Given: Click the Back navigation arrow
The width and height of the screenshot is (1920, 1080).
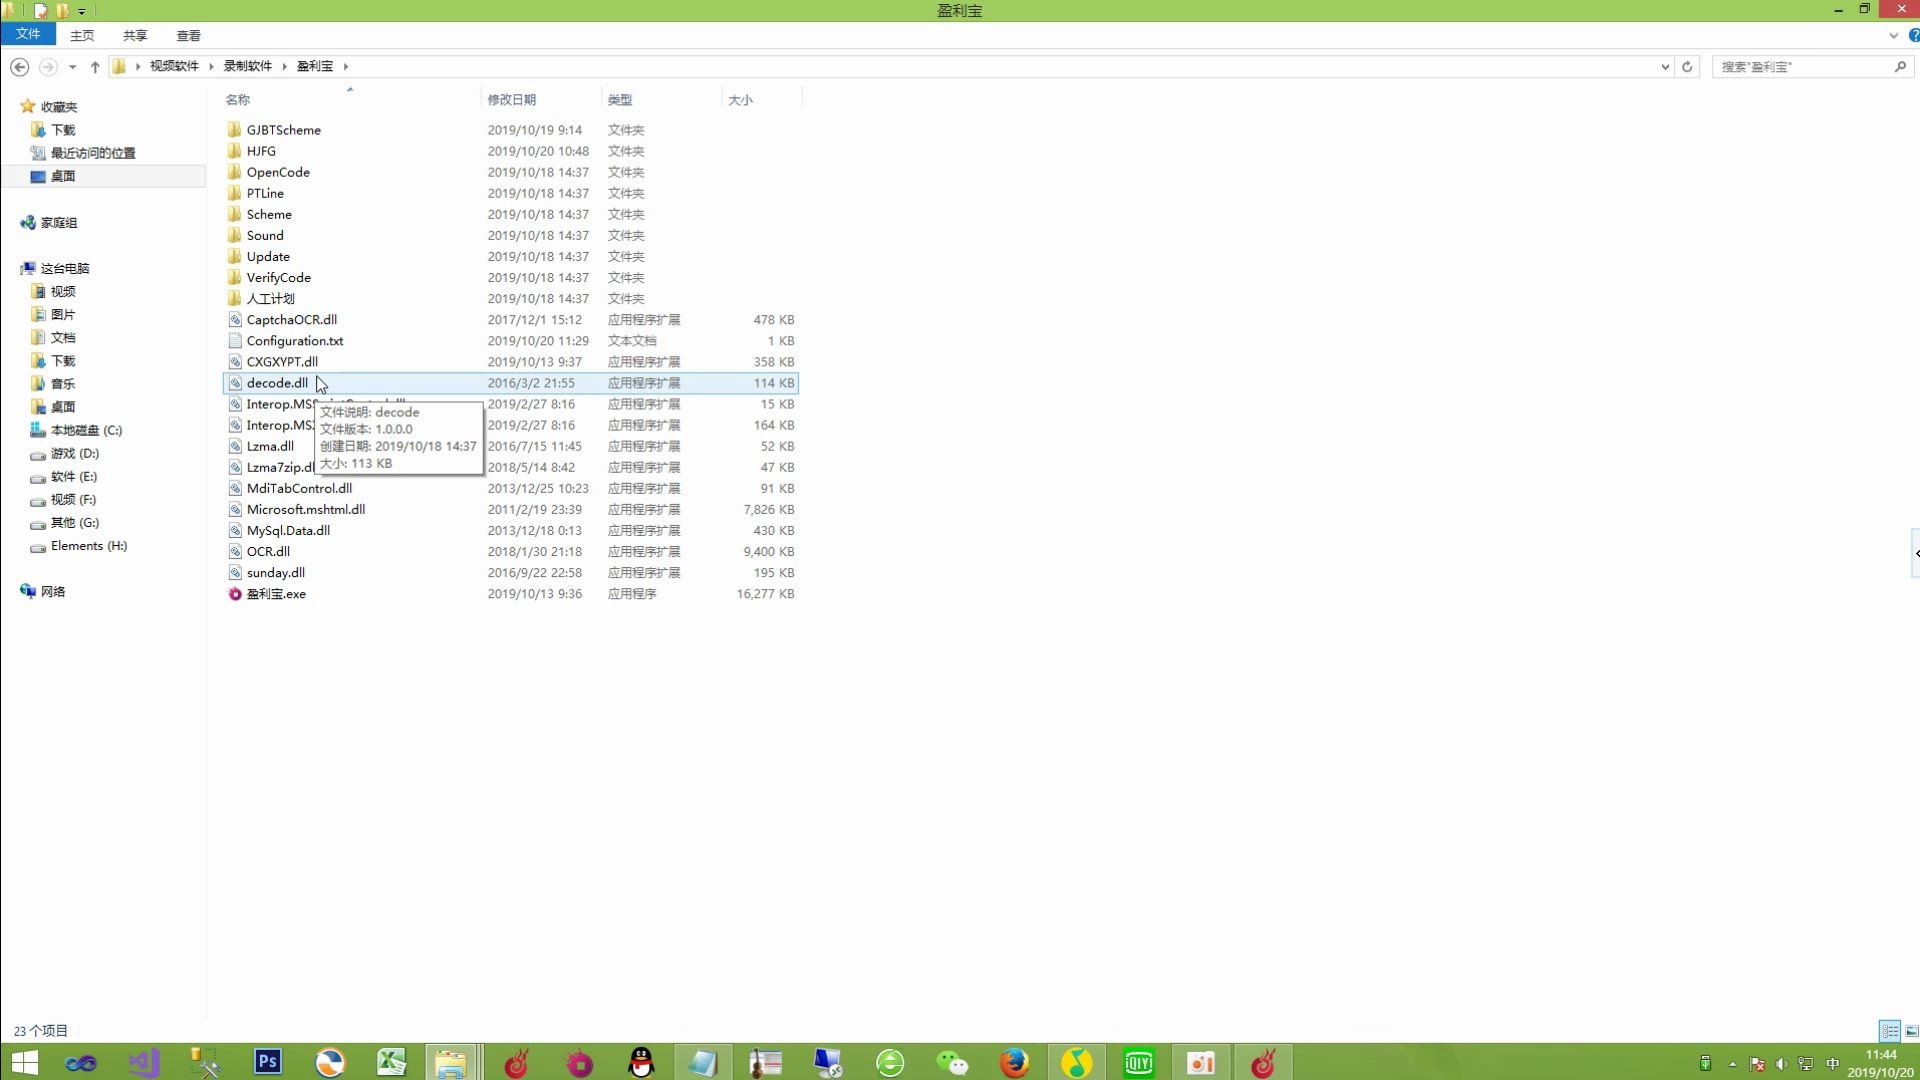Looking at the screenshot, I should [x=19, y=67].
